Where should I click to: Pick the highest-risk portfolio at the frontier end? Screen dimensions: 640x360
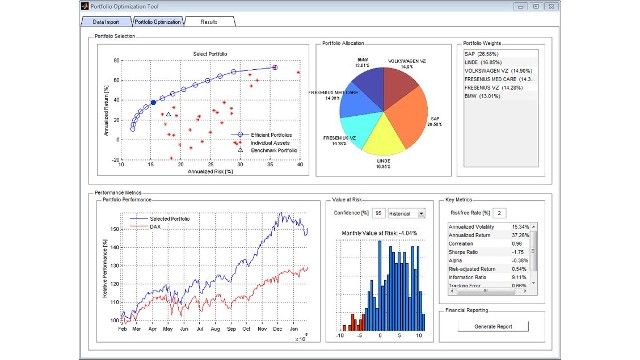pyautogui.click(x=275, y=68)
